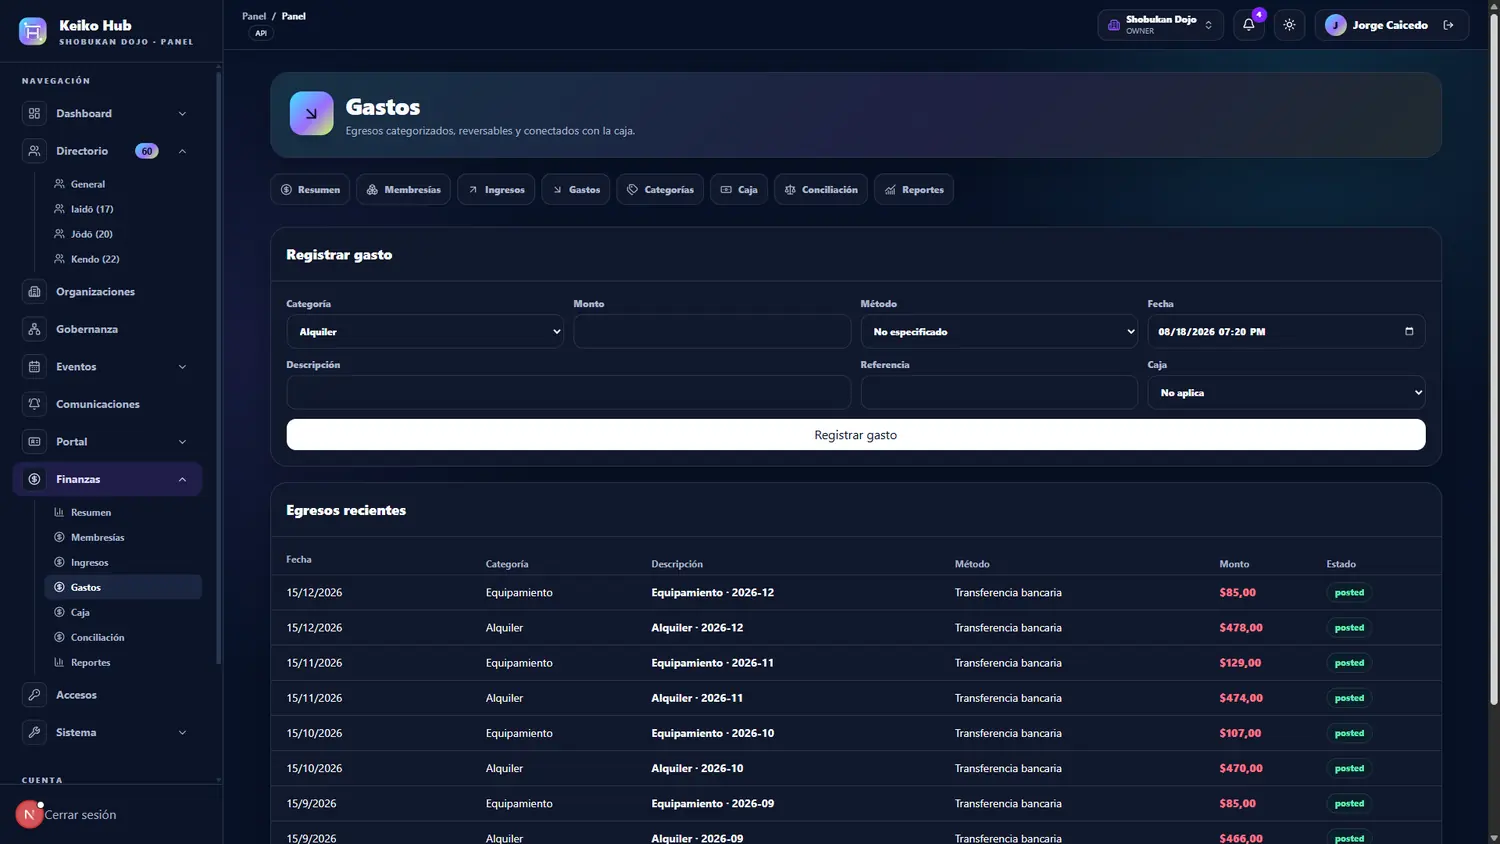Click the Monto input field

pyautogui.click(x=712, y=332)
